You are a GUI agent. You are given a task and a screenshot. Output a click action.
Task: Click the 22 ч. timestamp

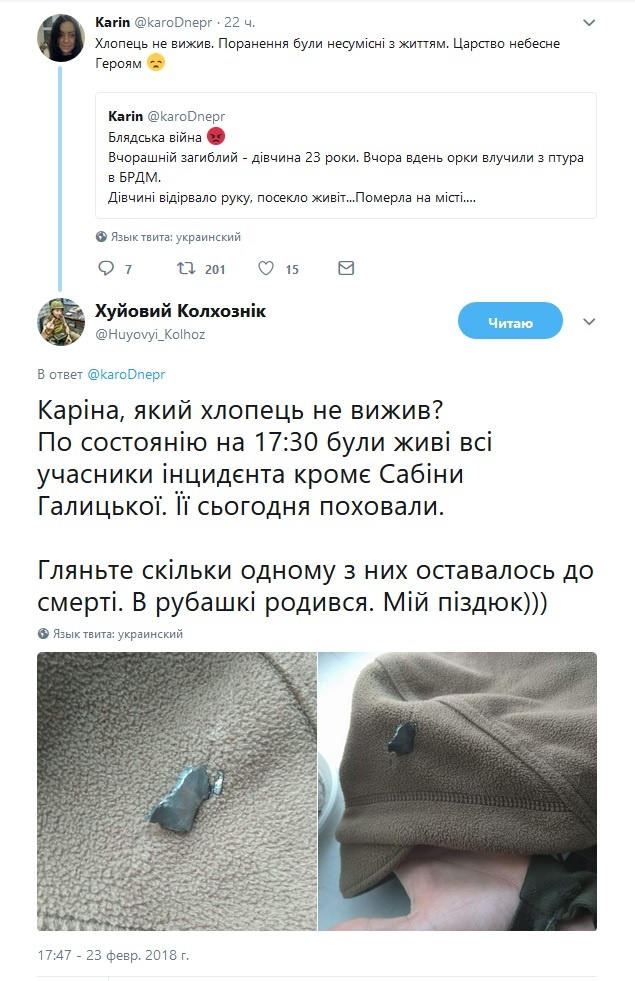[x=240, y=23]
